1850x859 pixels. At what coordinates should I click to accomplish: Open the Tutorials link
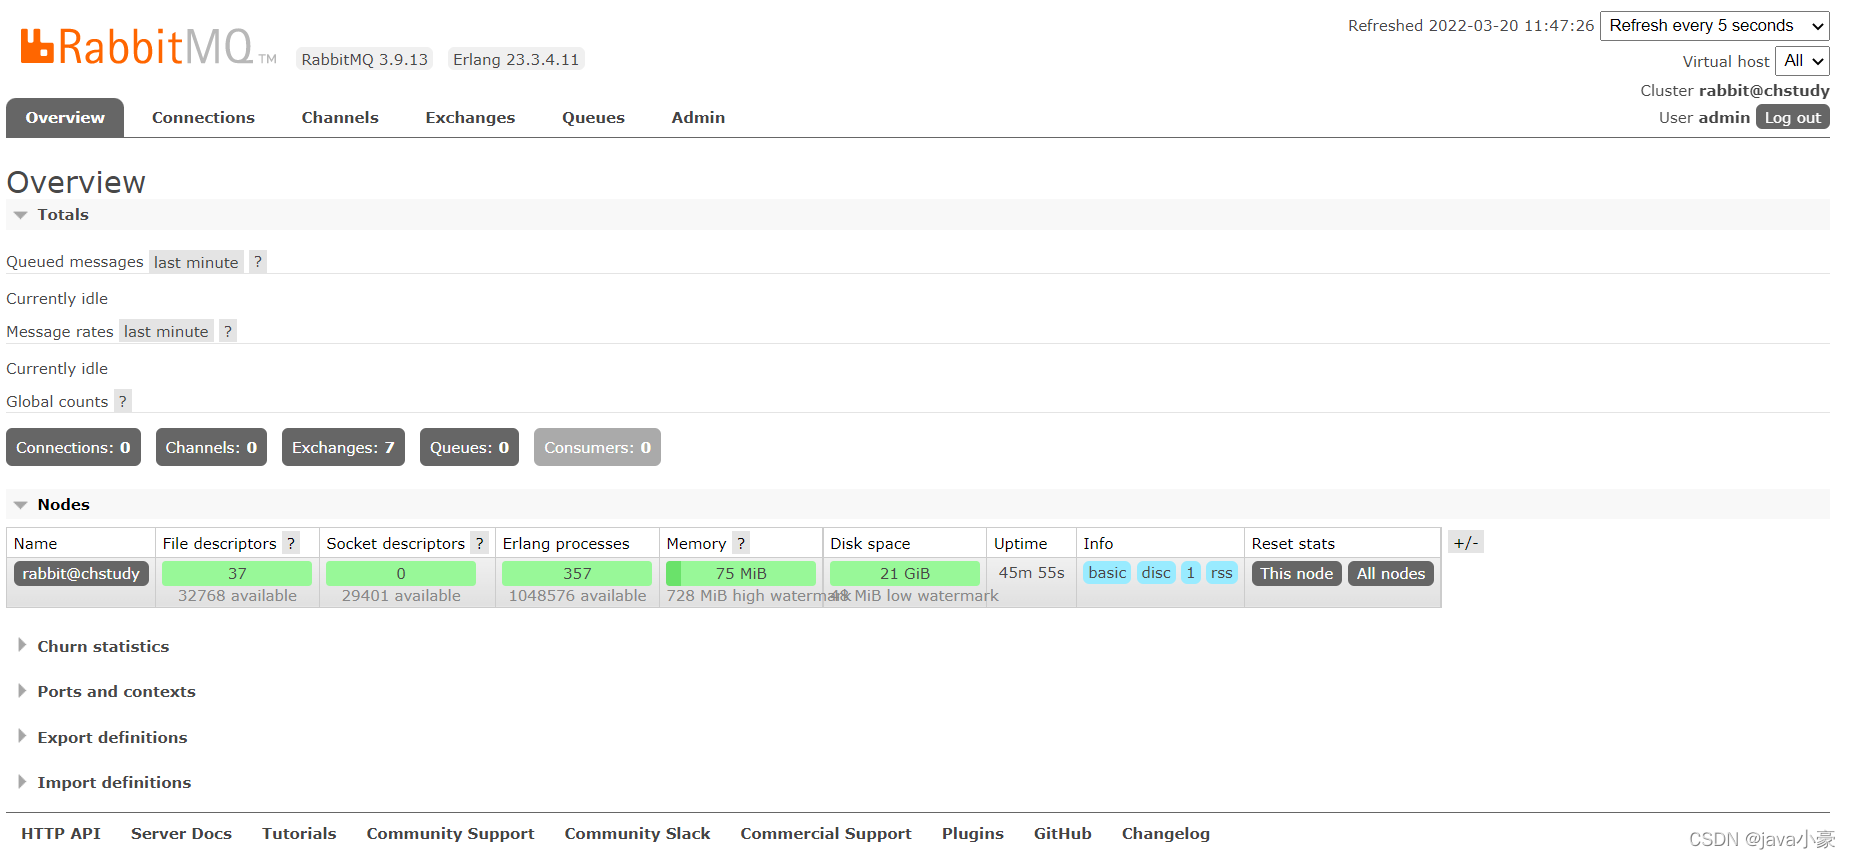299,833
